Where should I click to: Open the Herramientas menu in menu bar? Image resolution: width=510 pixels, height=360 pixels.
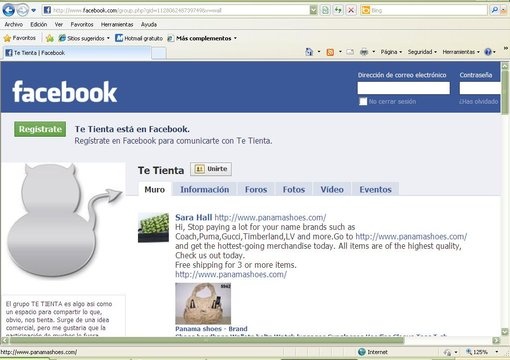117,24
